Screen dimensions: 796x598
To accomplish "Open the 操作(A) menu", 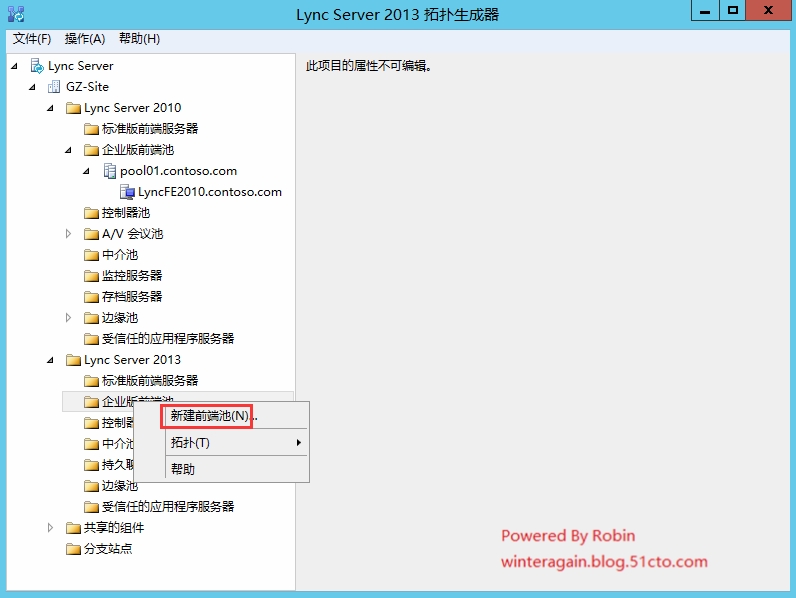I will pos(85,39).
